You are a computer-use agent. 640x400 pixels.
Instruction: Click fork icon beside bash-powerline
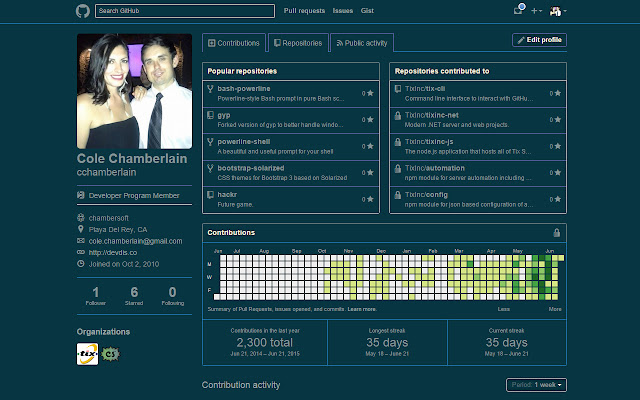point(210,89)
